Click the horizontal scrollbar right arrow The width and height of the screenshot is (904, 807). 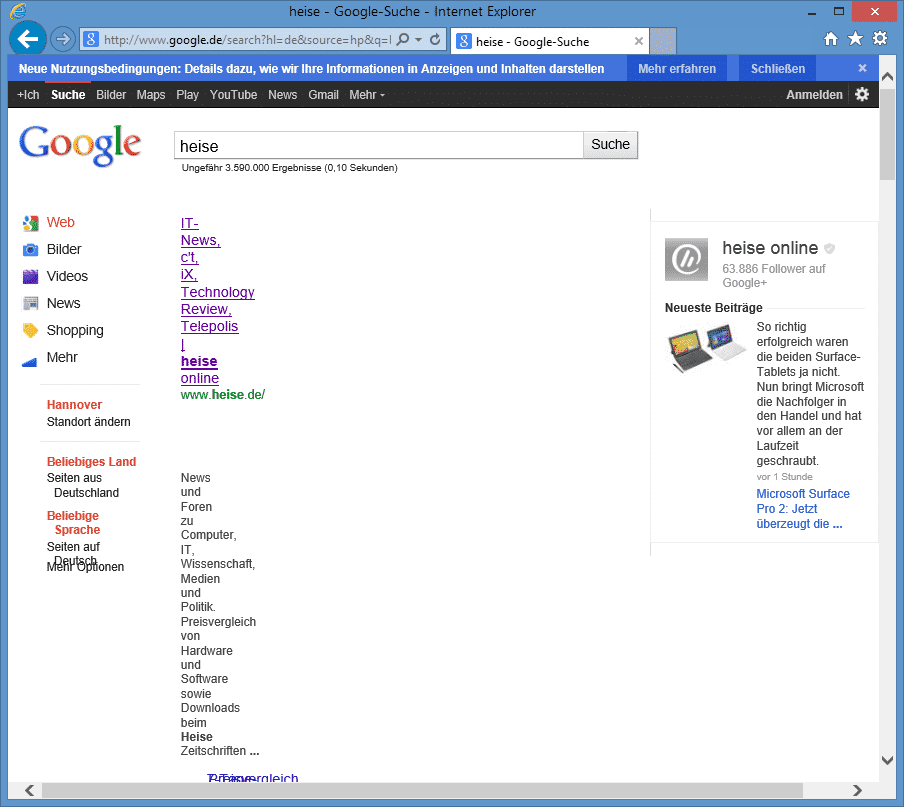(x=857, y=790)
